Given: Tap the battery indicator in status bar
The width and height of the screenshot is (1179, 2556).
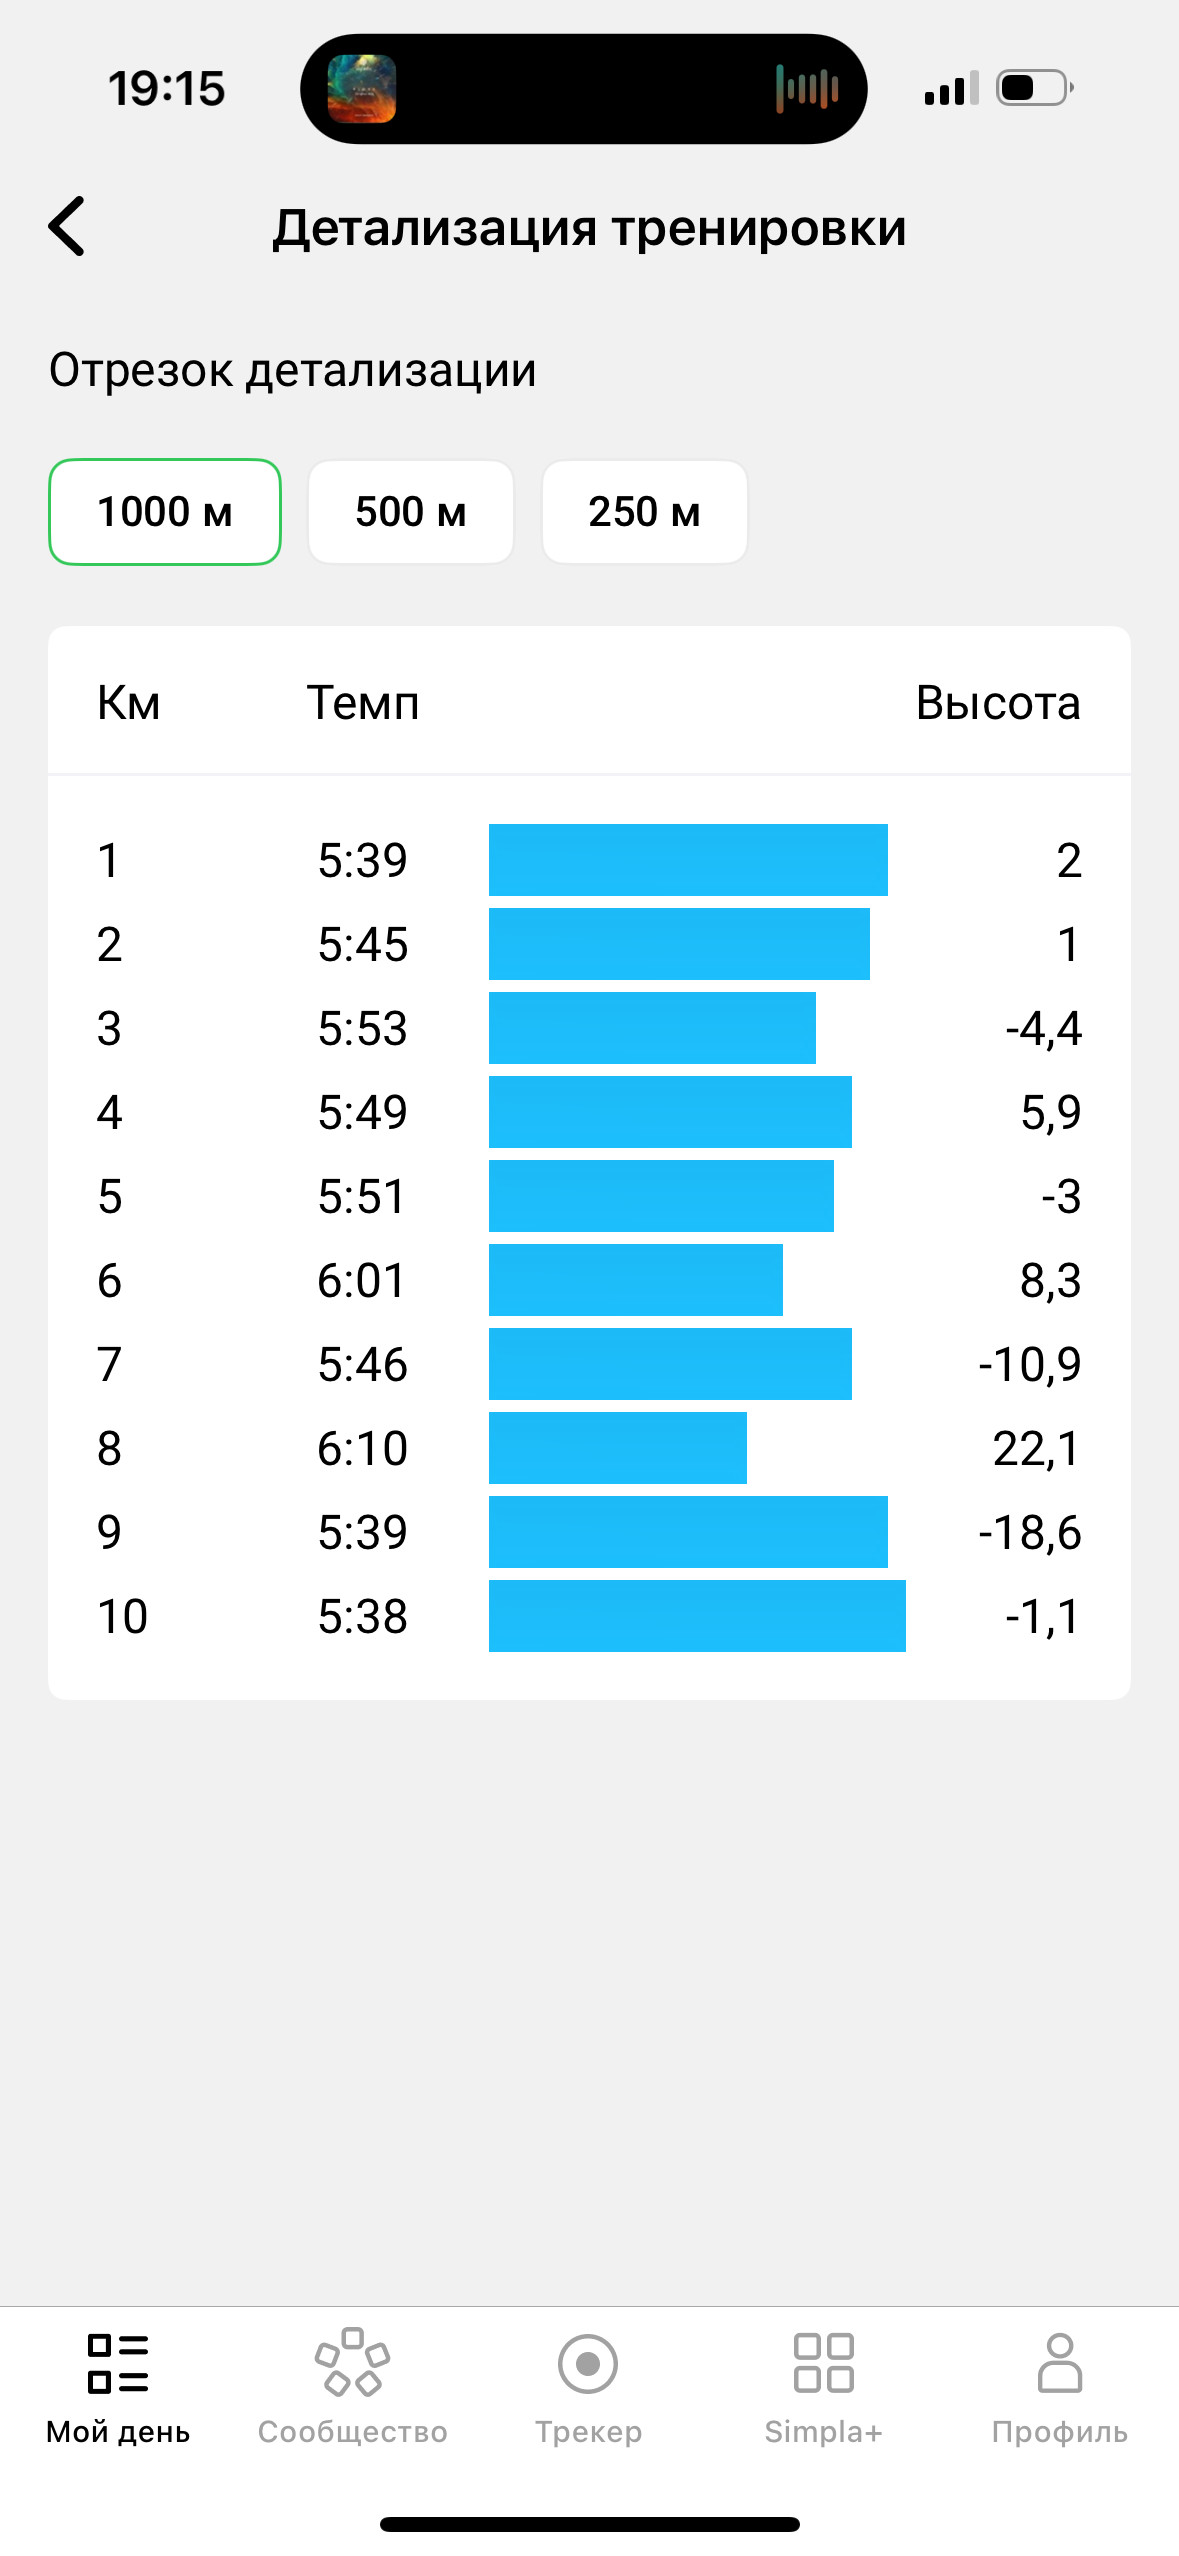Looking at the screenshot, I should (1035, 88).
